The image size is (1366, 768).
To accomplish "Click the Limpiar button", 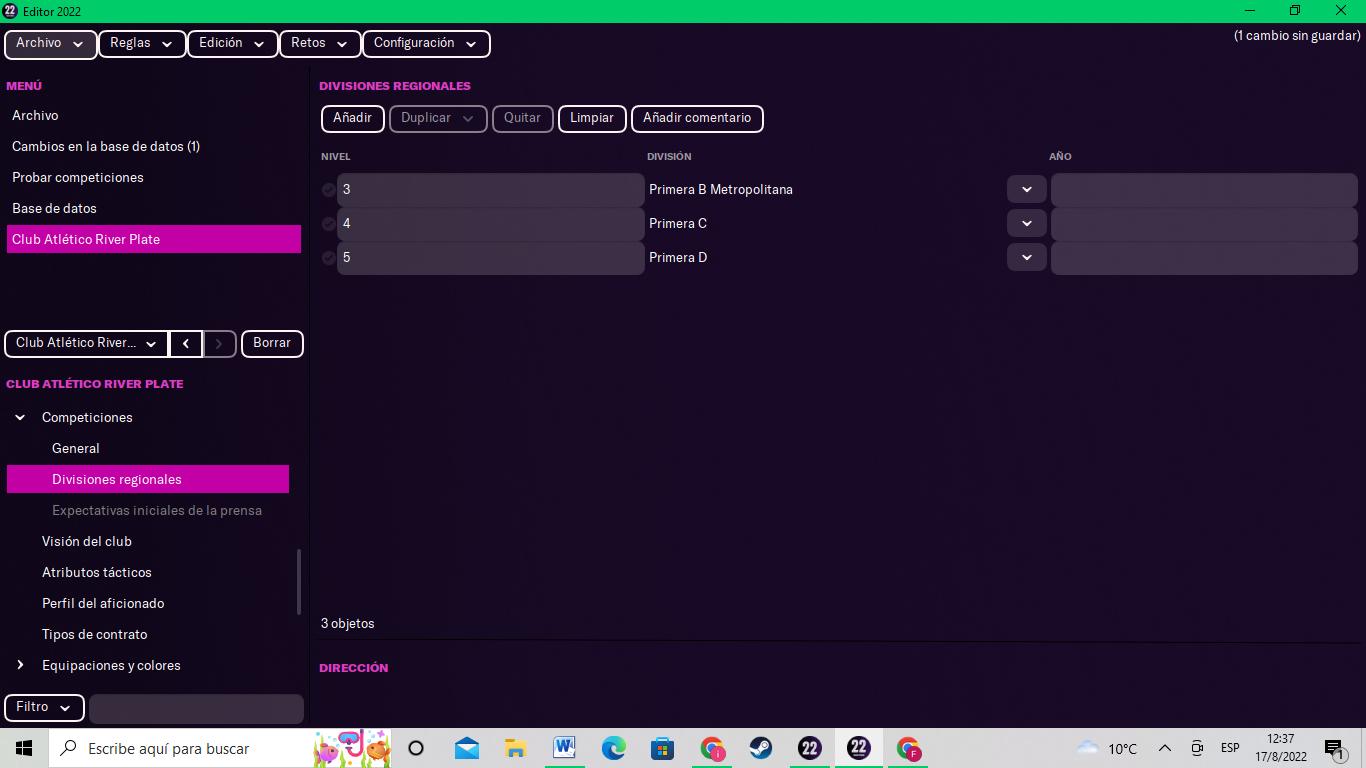I will (592, 118).
